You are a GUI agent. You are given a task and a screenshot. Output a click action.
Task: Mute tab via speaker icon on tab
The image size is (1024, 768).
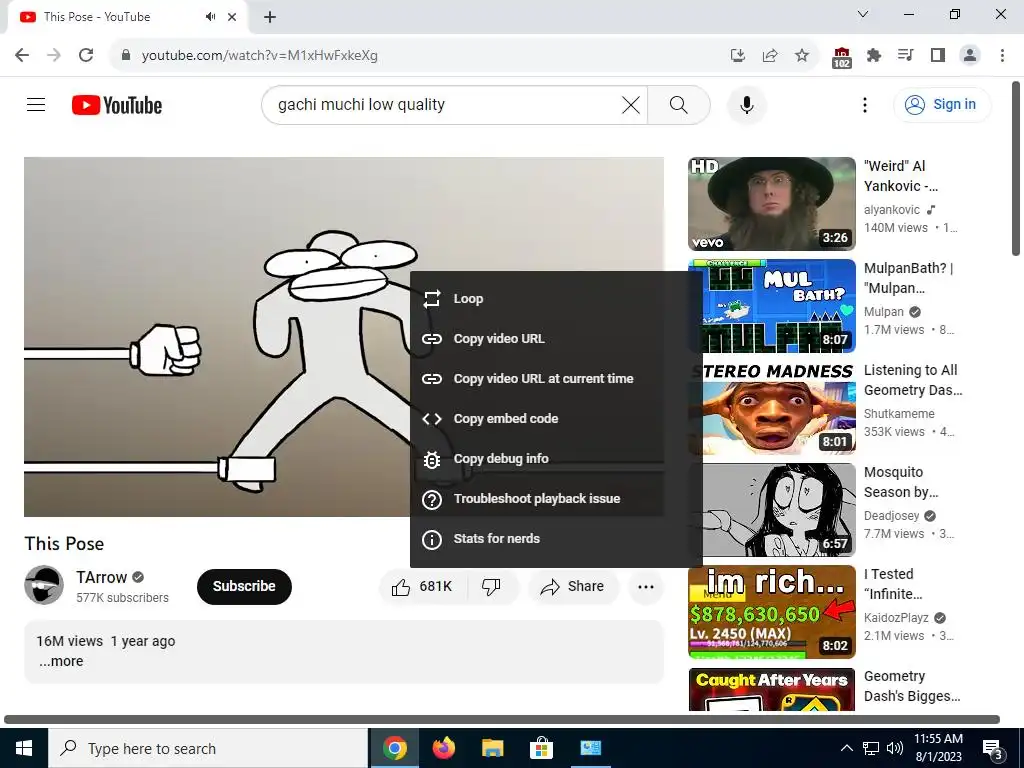coord(210,16)
